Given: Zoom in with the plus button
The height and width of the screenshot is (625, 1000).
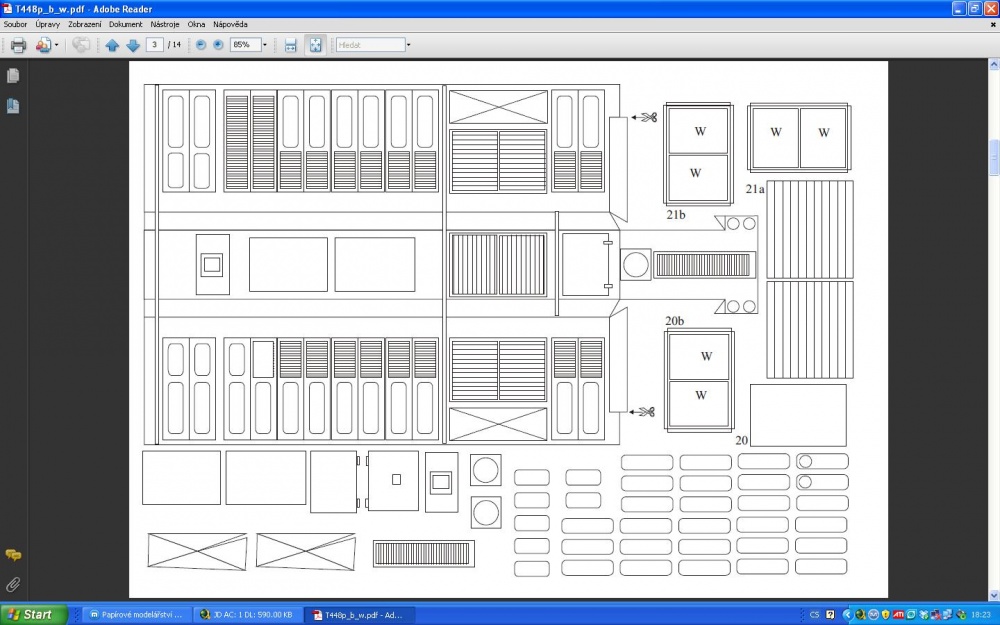Looking at the screenshot, I should click(x=218, y=45).
